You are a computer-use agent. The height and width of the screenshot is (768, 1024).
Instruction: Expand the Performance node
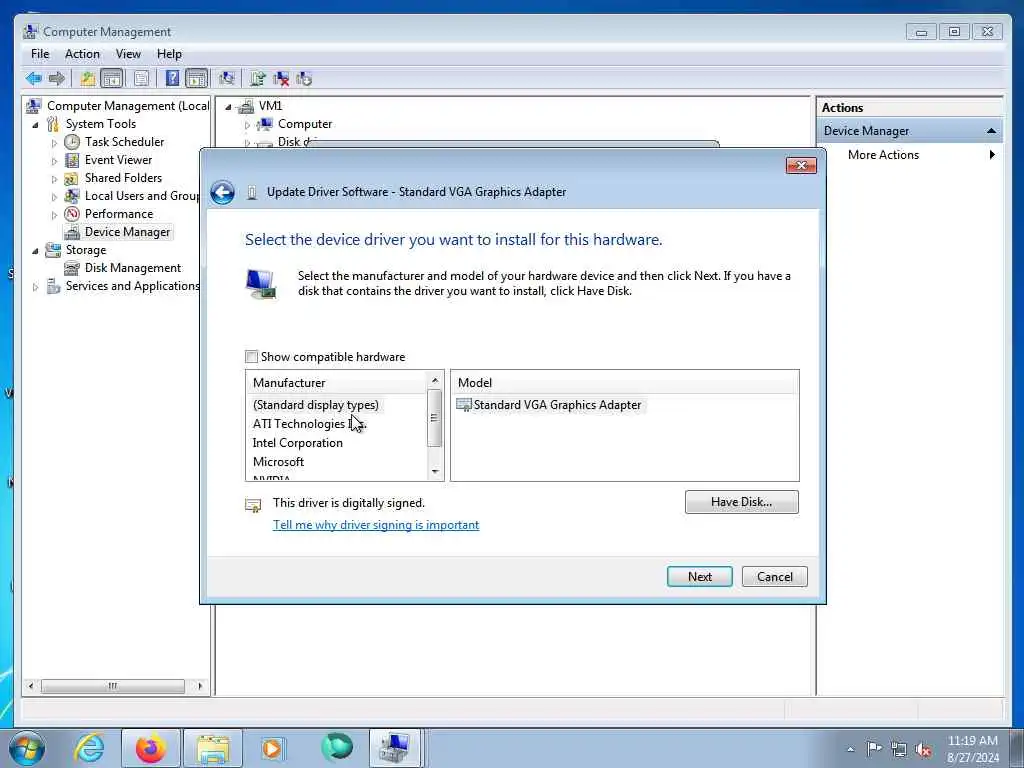point(54,214)
